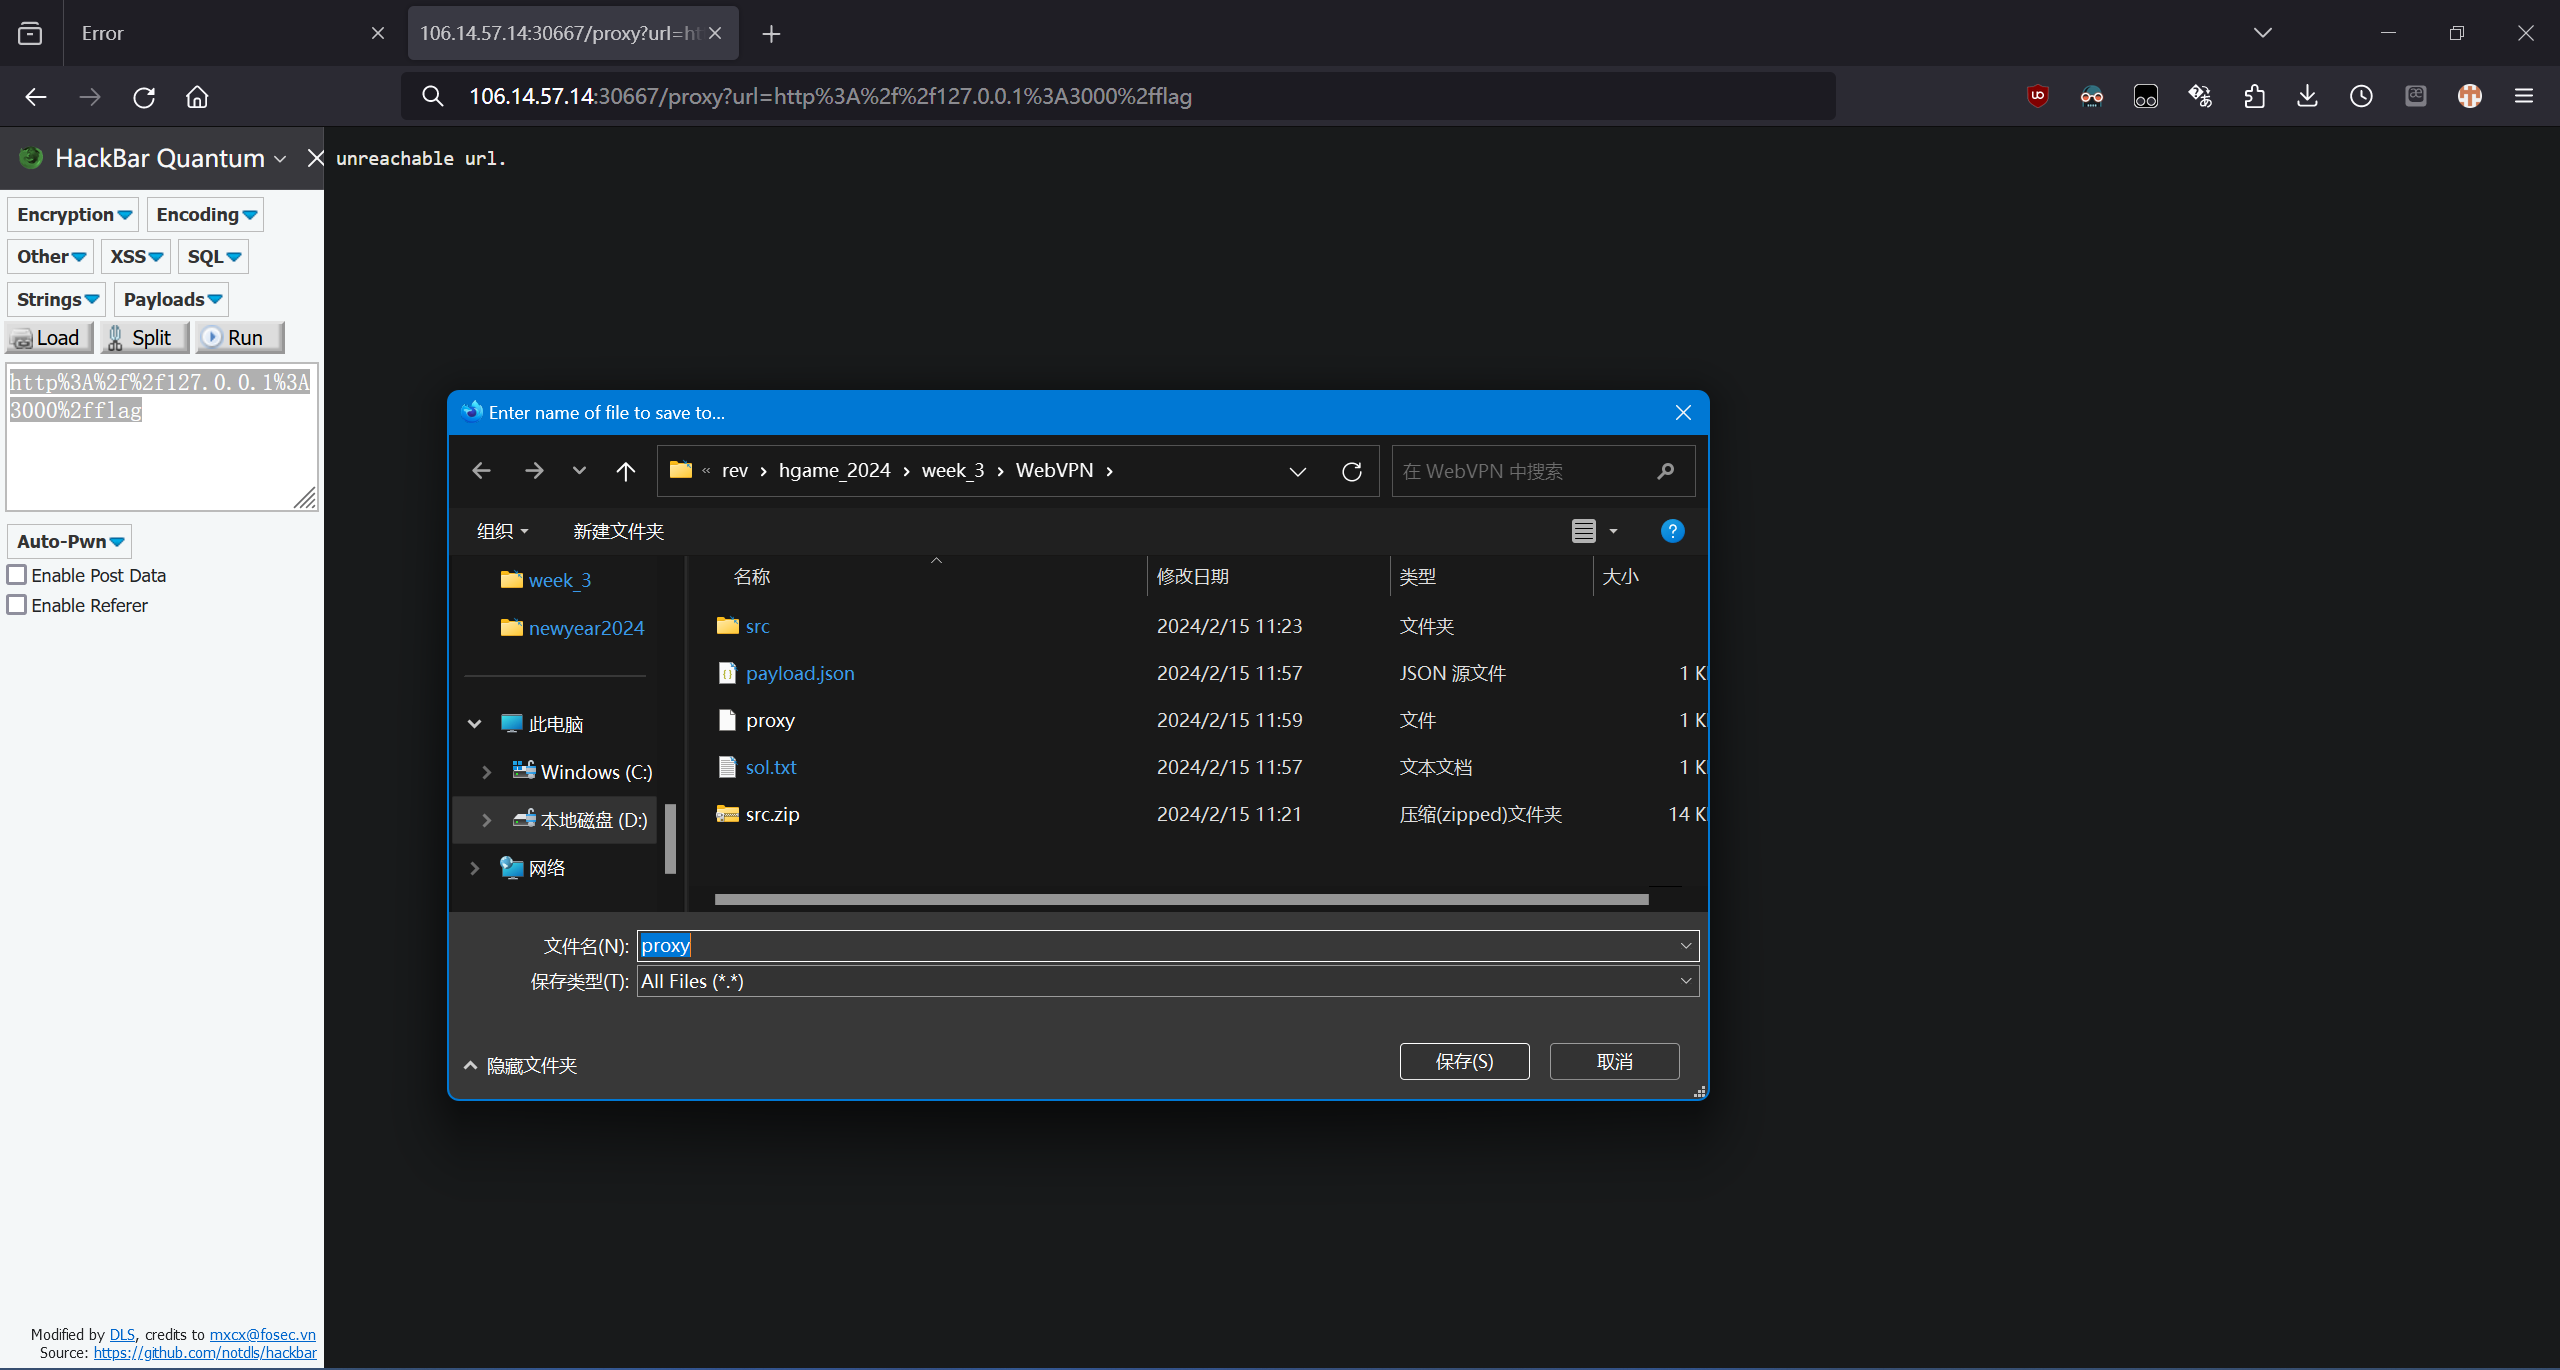This screenshot has height=1370, width=2560.
Task: Reload the current browser page
Action: [x=144, y=97]
